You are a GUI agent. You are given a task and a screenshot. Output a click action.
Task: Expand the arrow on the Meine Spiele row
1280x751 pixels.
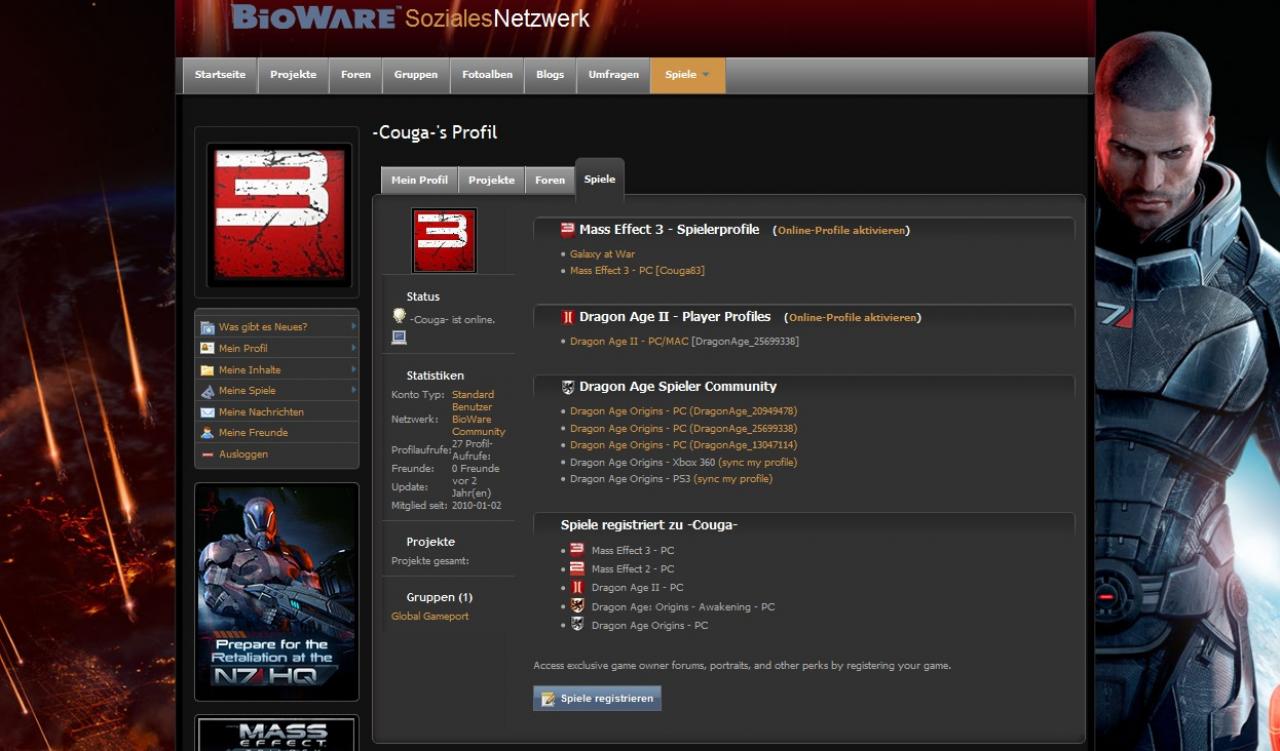(354, 391)
